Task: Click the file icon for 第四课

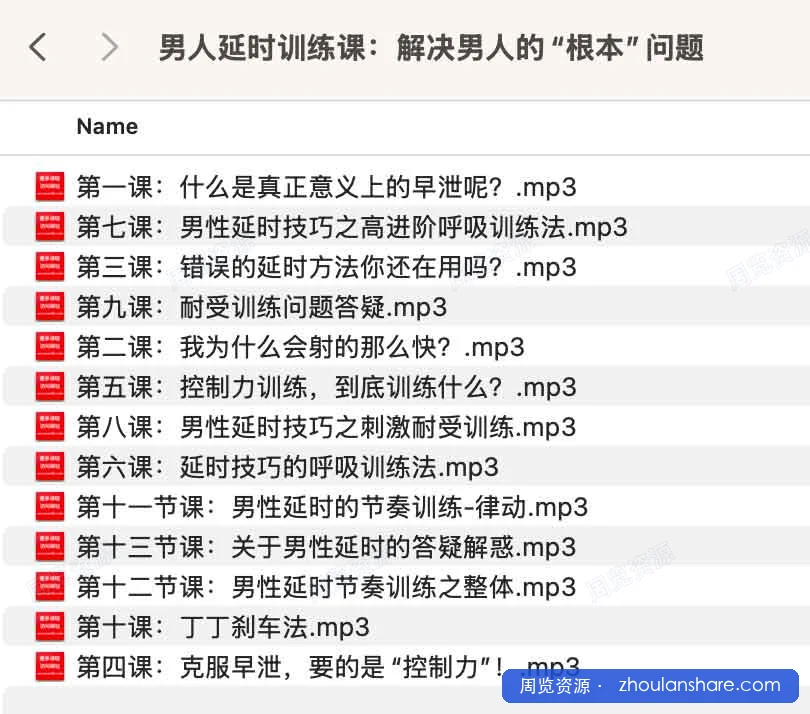Action: click(x=50, y=667)
